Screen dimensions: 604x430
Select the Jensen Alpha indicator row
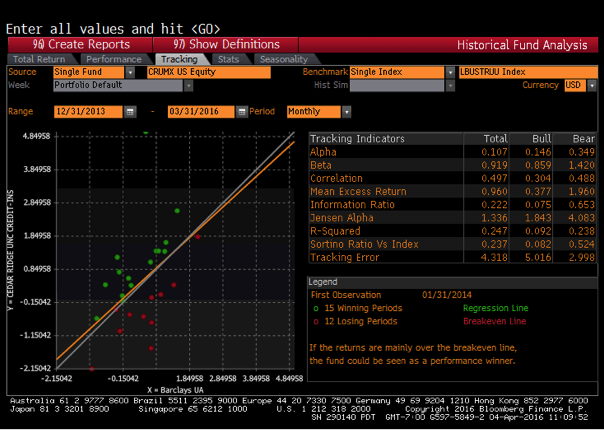tap(448, 217)
